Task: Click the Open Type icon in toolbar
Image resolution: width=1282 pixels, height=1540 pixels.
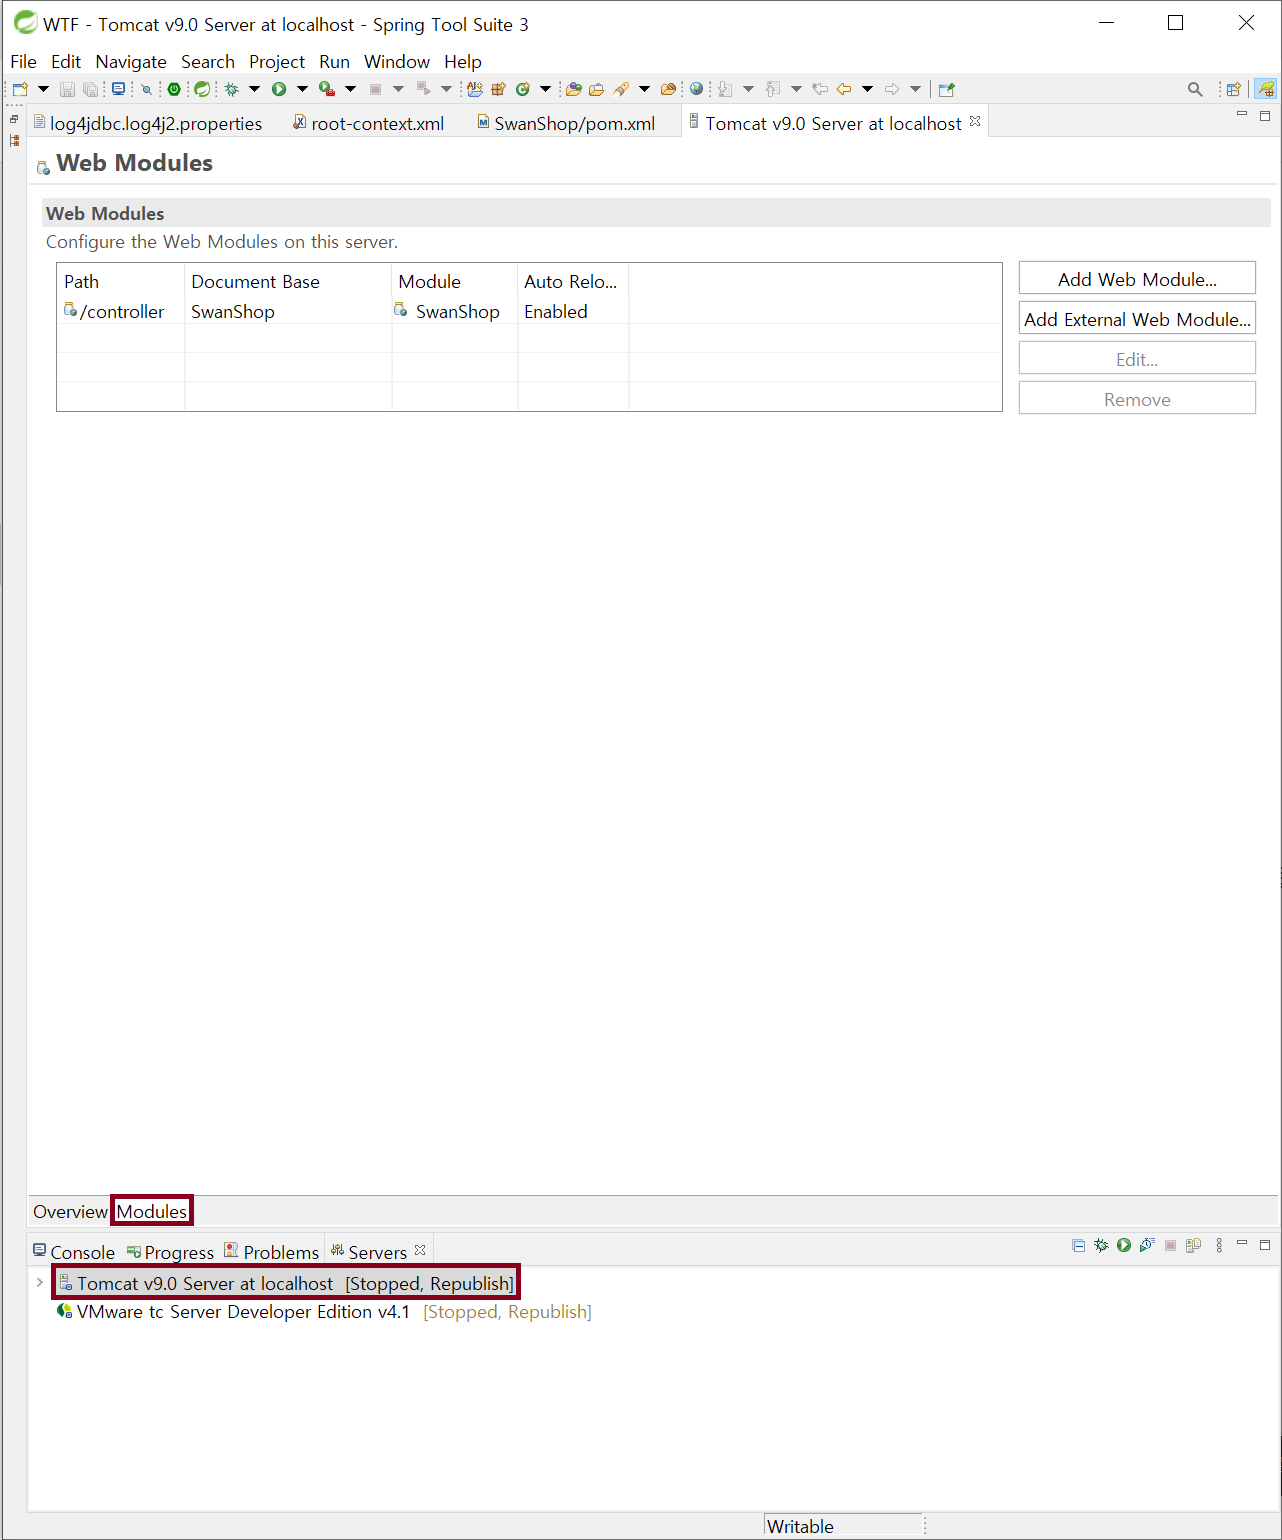Action: click(573, 89)
